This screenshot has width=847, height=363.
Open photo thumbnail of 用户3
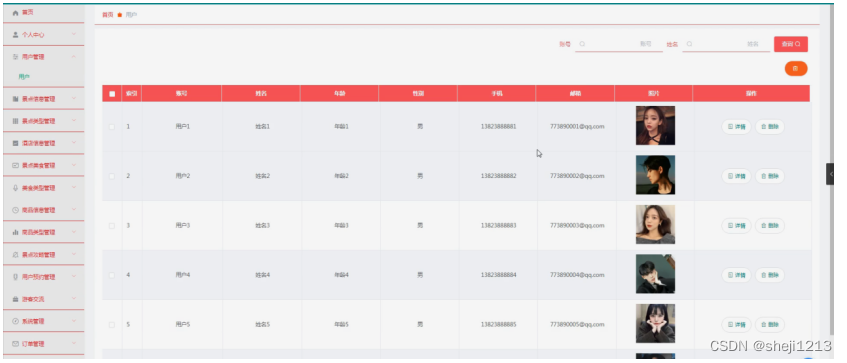pos(655,225)
